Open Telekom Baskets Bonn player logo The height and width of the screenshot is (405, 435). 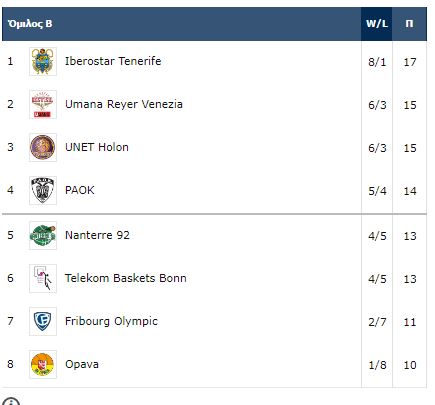[x=43, y=278]
